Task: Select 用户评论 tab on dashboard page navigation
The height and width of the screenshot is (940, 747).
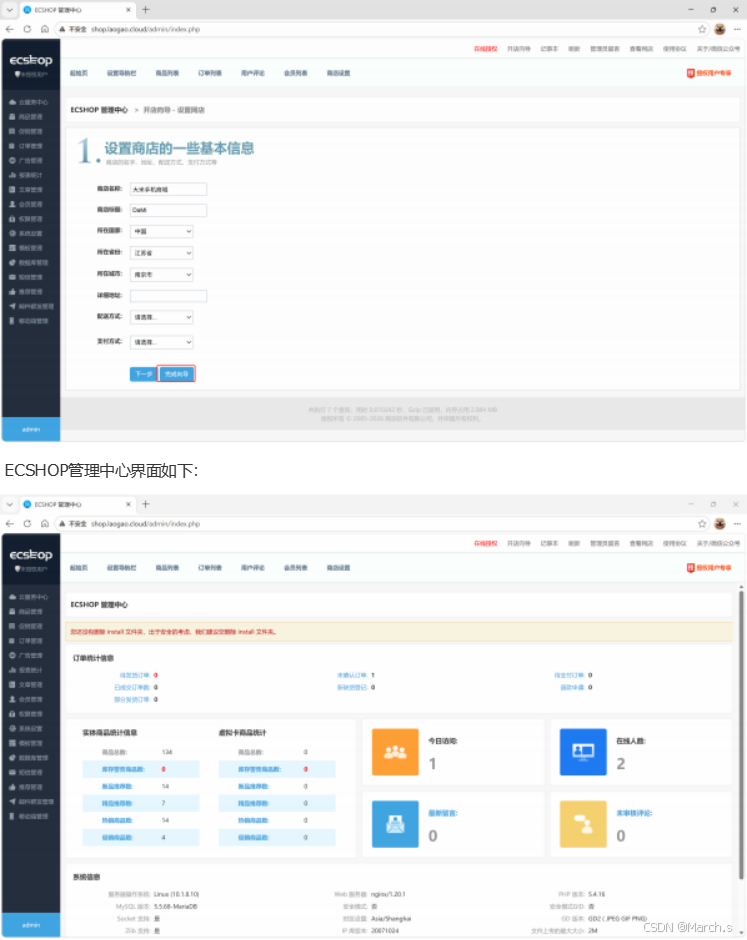Action: tap(253, 568)
